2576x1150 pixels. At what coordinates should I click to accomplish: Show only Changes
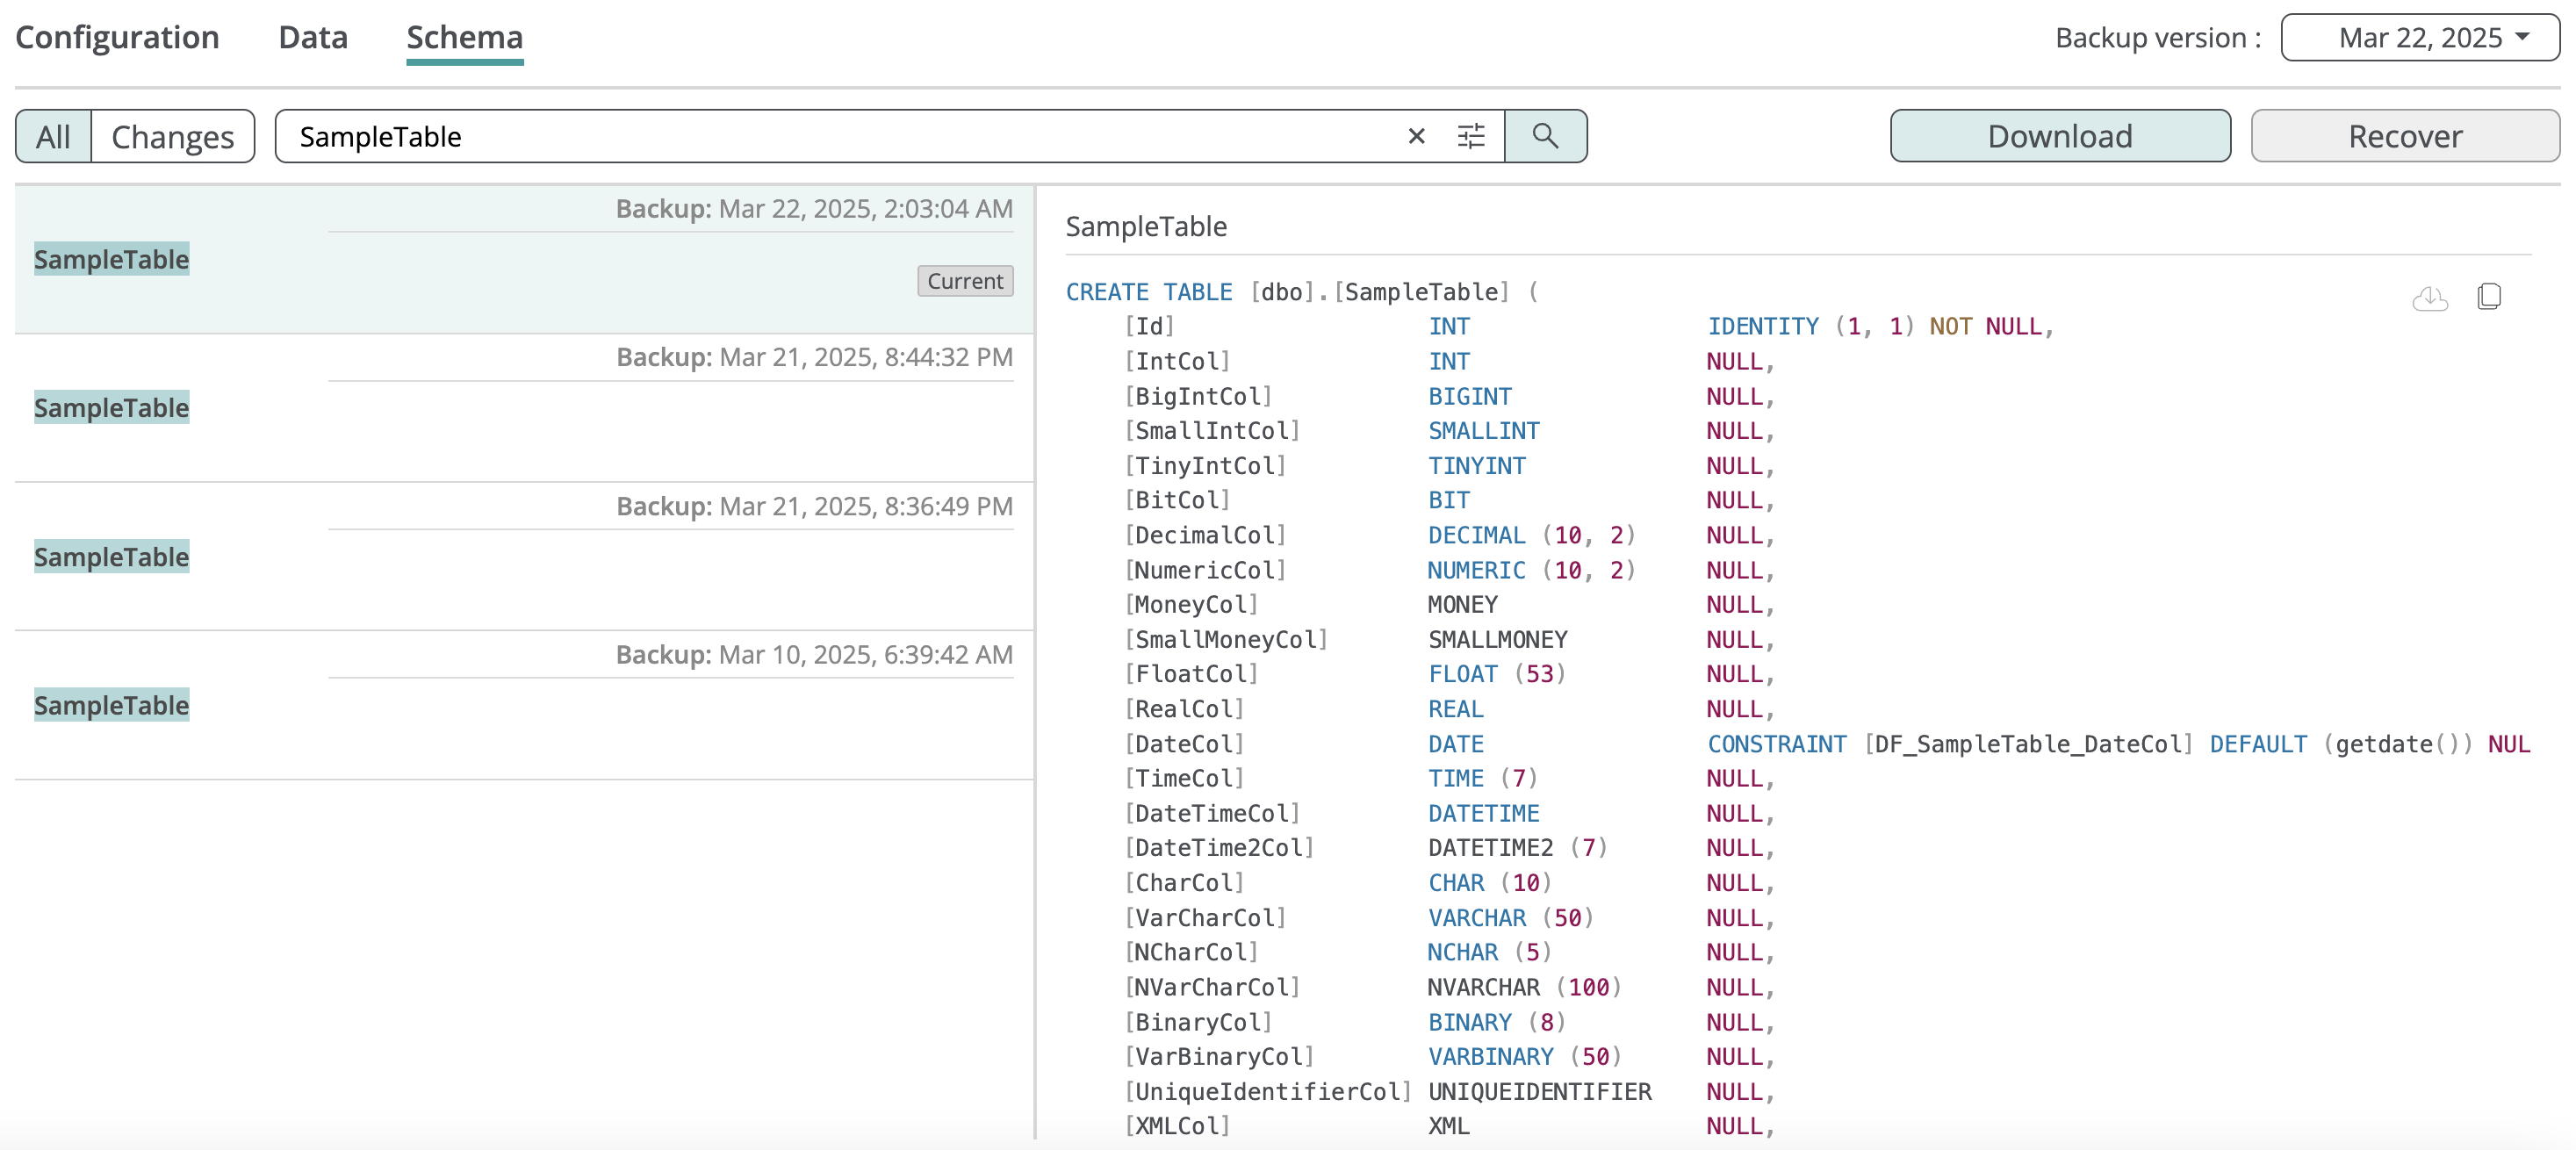click(x=173, y=136)
